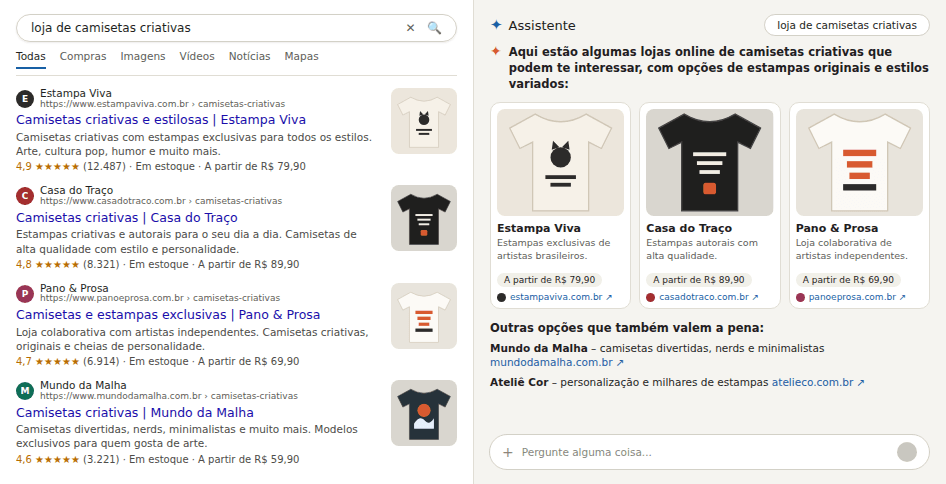The width and height of the screenshot is (946, 484).
Task: Click the 'Outras opções que também valem a pena:' heading
Action: pos(627,328)
